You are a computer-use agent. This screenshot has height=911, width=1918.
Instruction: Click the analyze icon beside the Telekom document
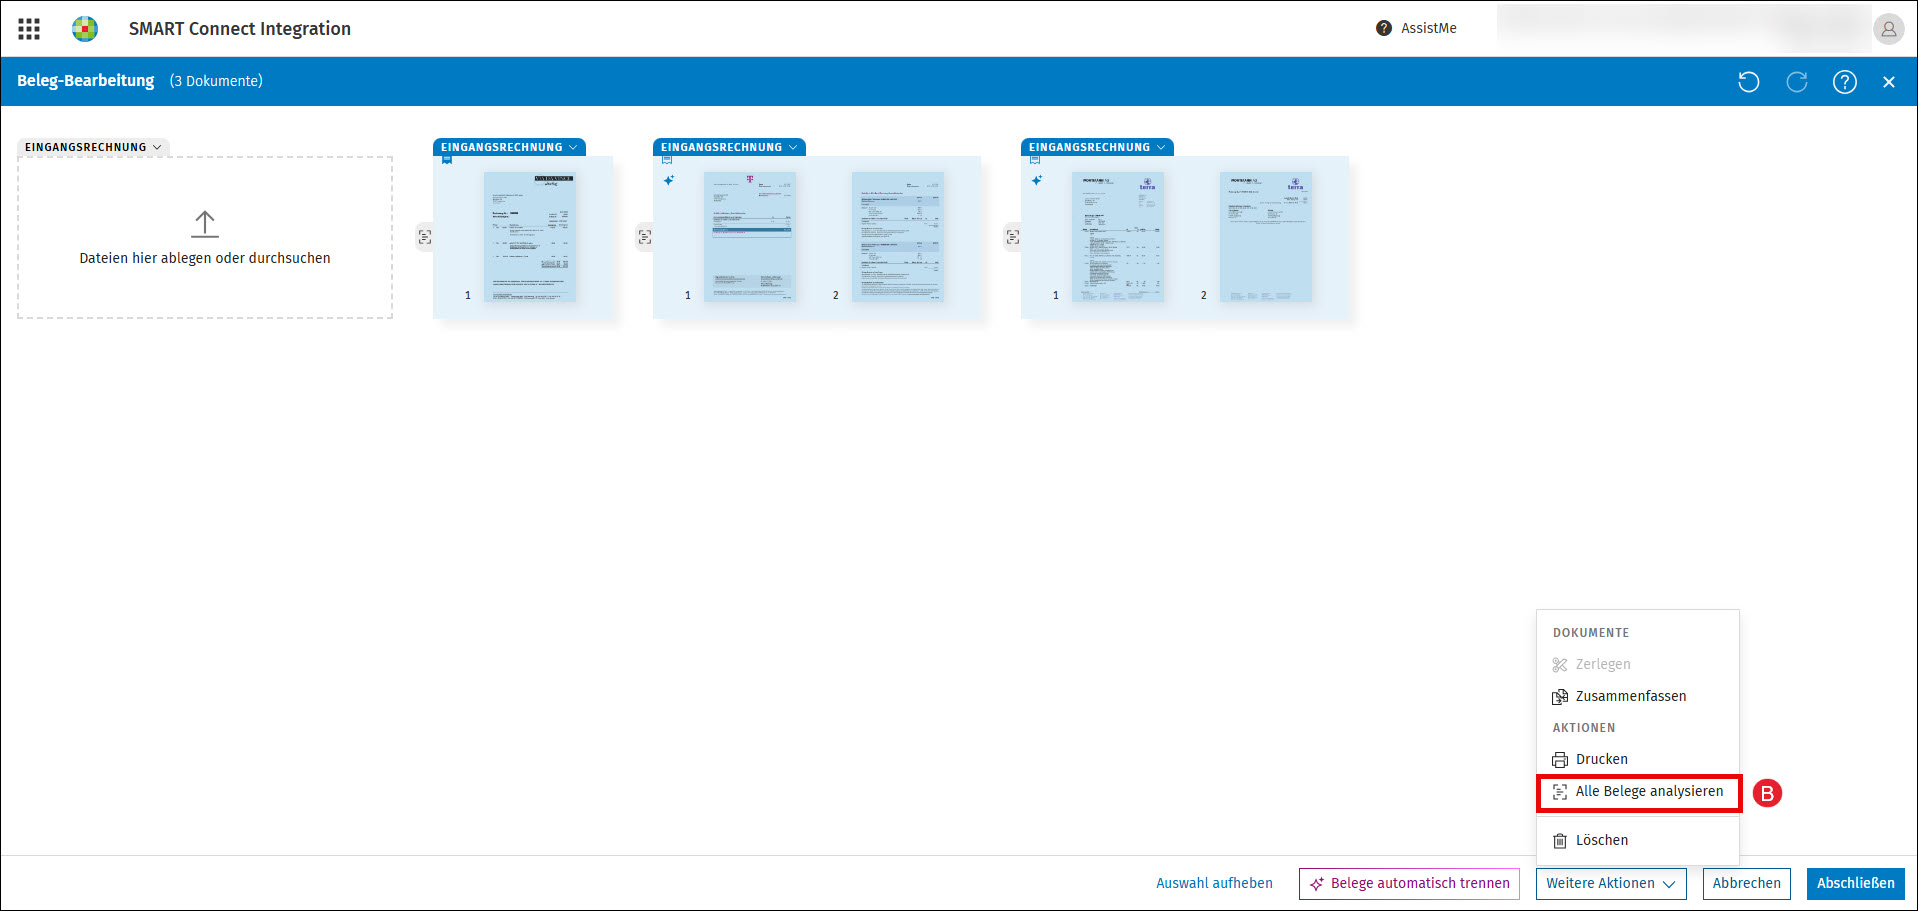pyautogui.click(x=645, y=237)
